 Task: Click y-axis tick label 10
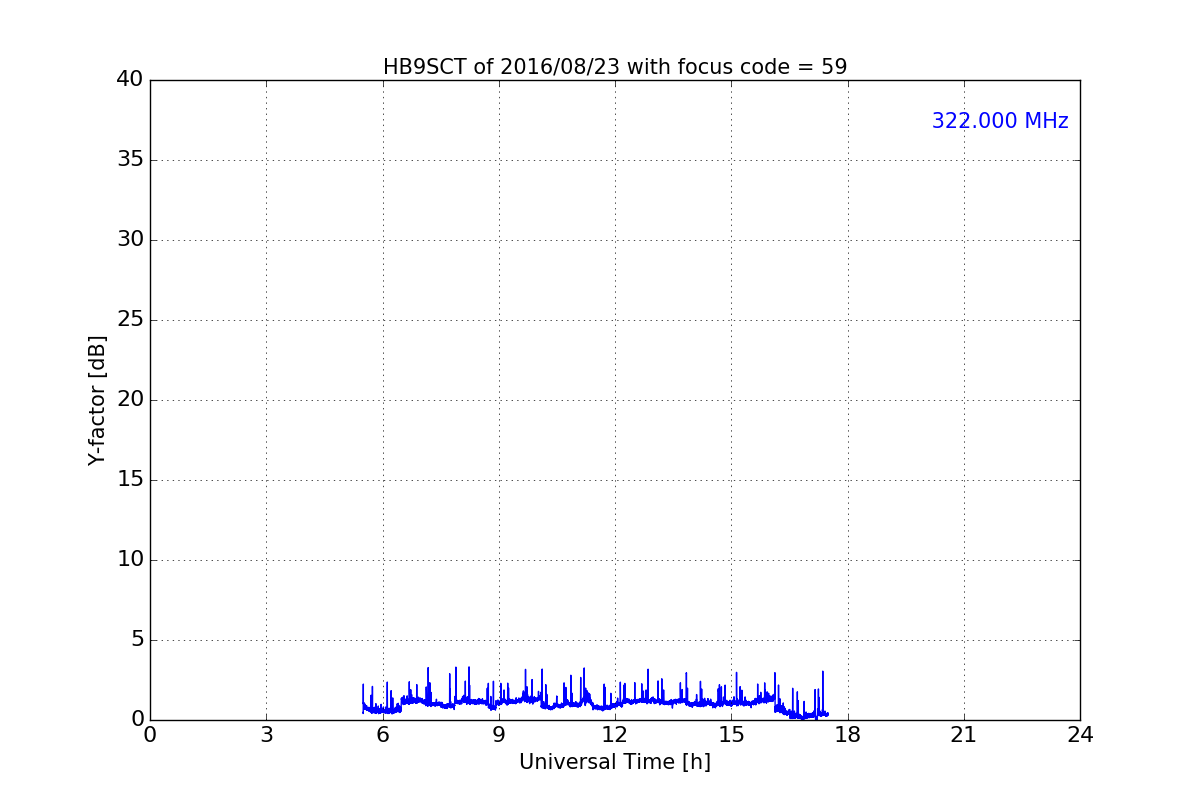point(130,560)
